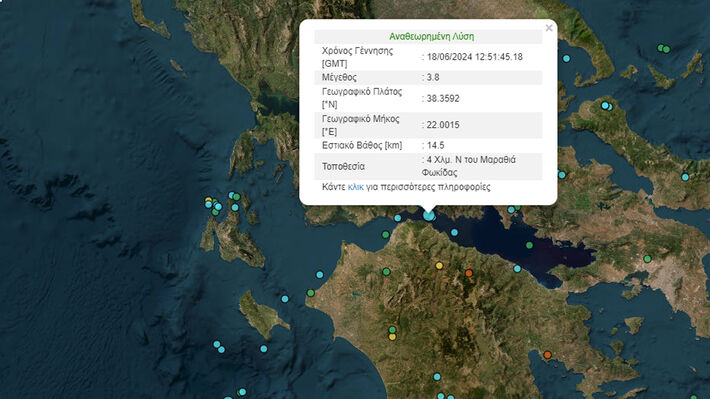Select the green marker west of the orange Peloponnese marker

click(386, 272)
